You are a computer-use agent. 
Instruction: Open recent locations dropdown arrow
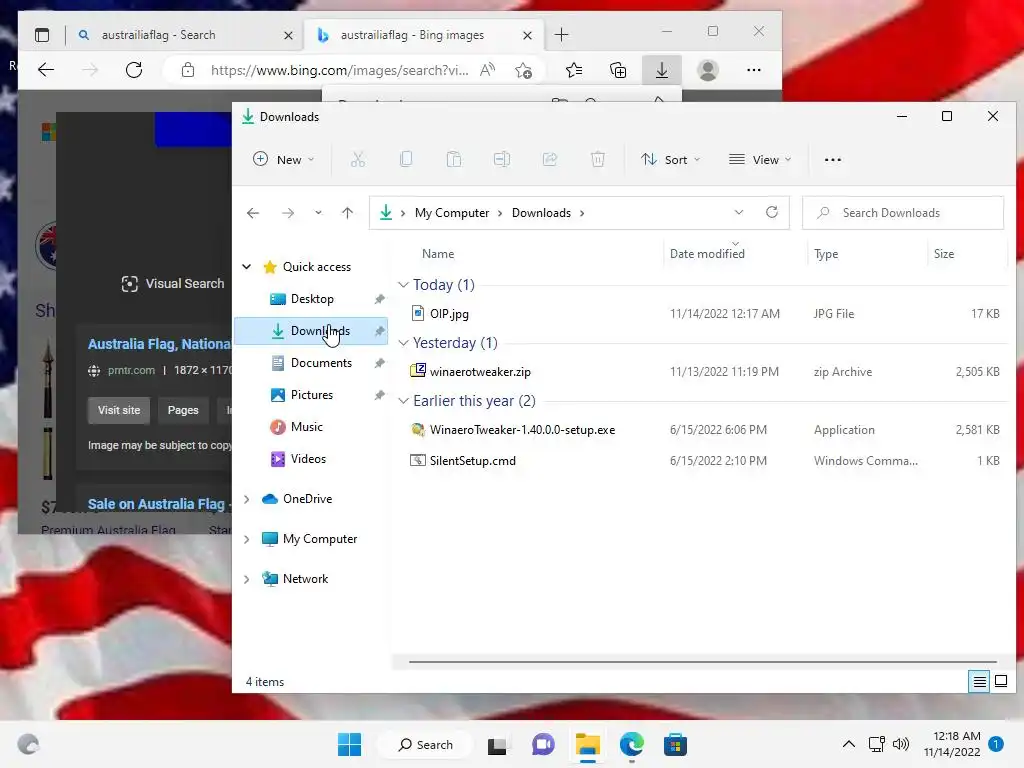coord(318,213)
